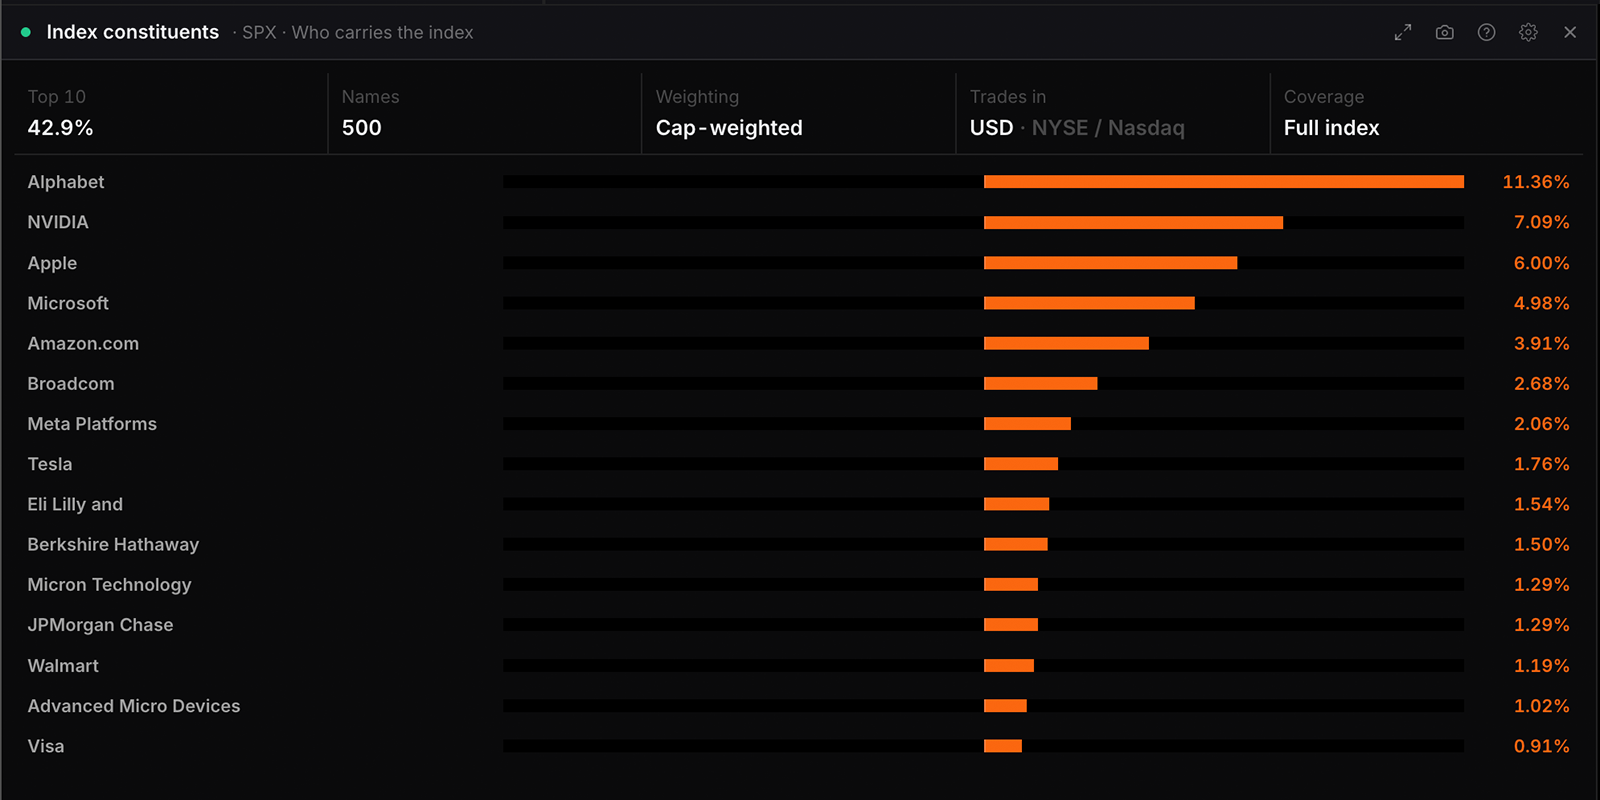
Task: Click the 7.09% weight value
Action: pyautogui.click(x=1541, y=222)
